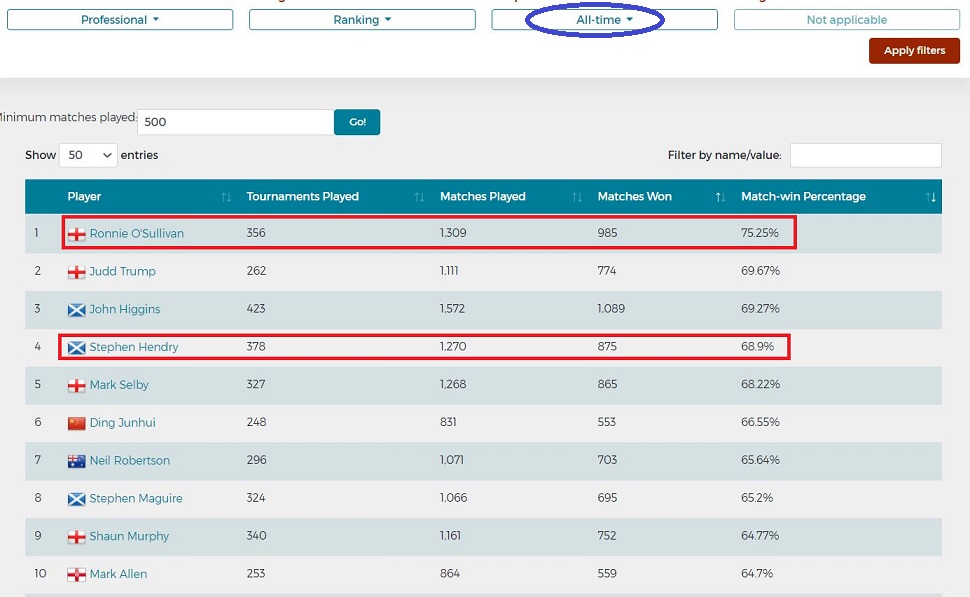Click England flag beside Judd Trump
The image size is (970, 597).
click(76, 272)
